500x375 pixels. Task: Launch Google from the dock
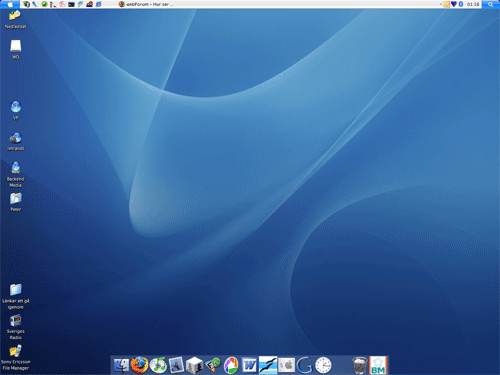click(x=304, y=365)
